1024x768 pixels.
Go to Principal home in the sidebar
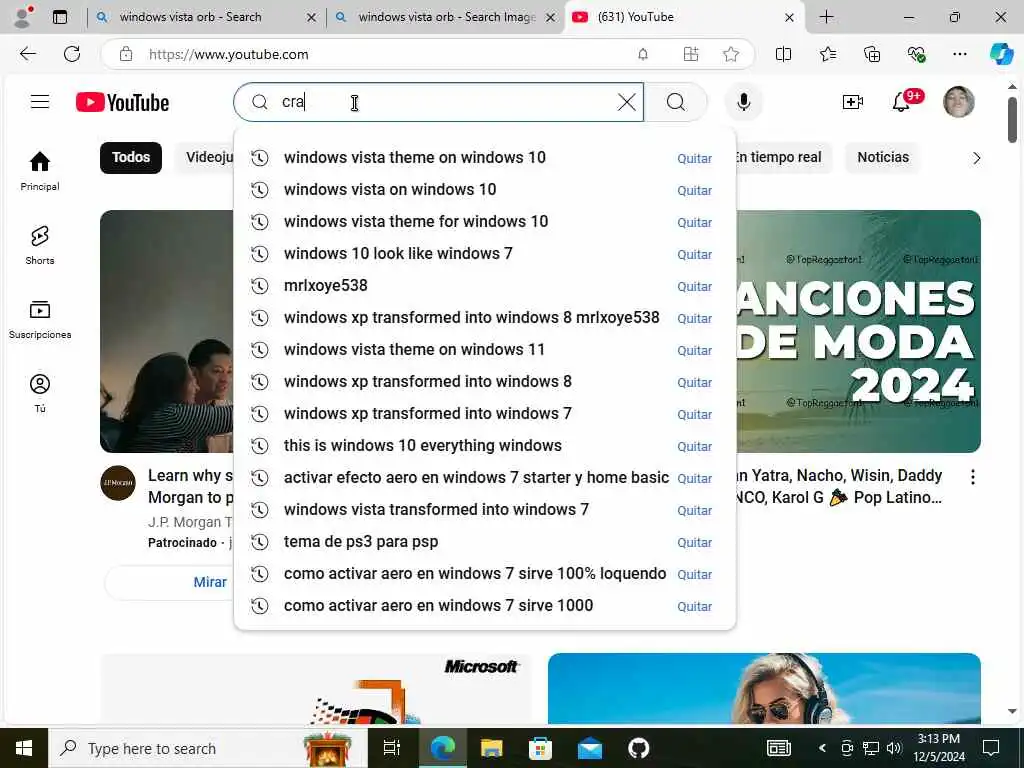point(40,171)
